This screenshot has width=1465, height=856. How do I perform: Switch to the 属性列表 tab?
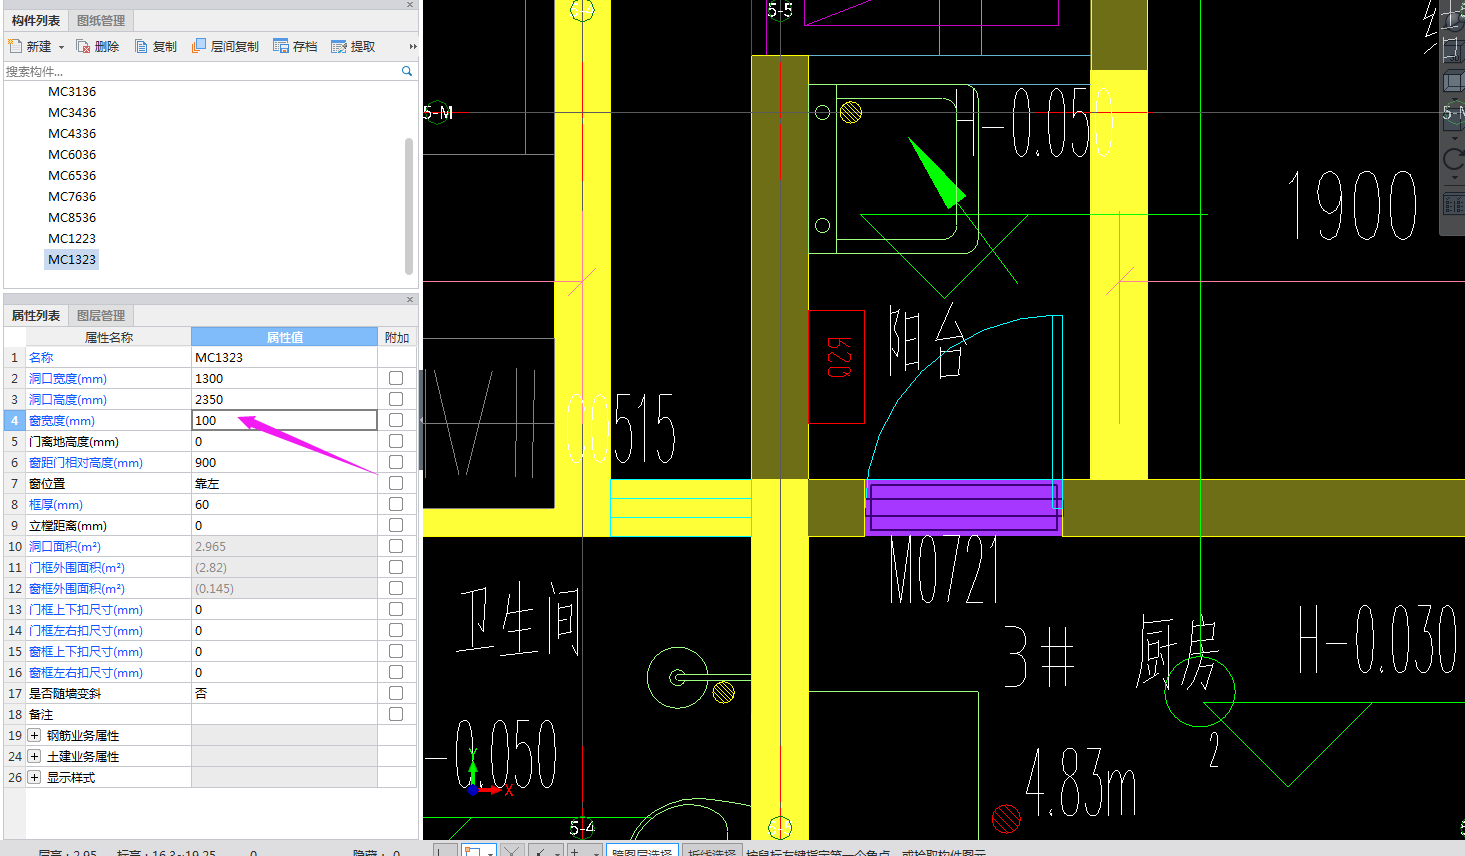tap(36, 315)
